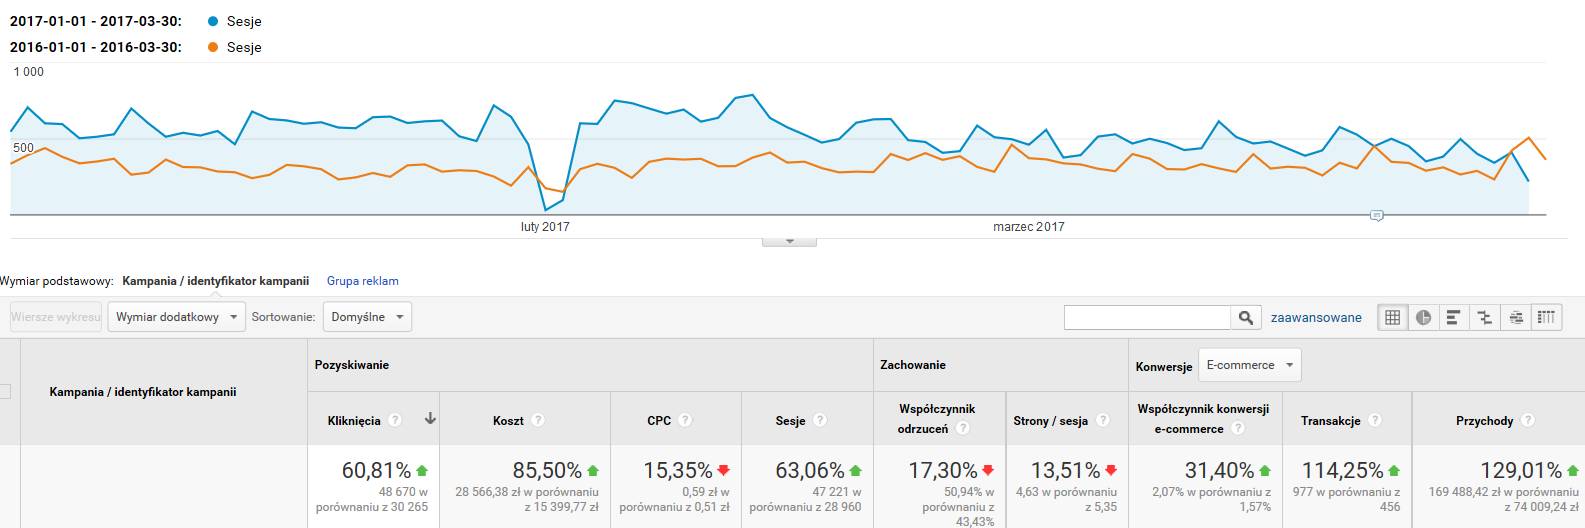Select the comparison view icon
The image size is (1585, 528).
pyautogui.click(x=1485, y=318)
